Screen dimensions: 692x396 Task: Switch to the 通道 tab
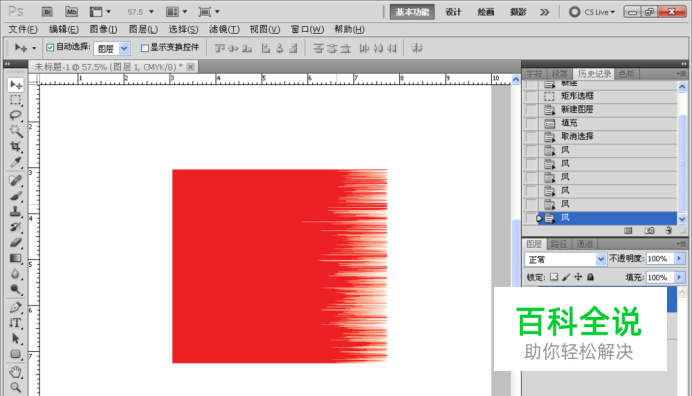584,244
